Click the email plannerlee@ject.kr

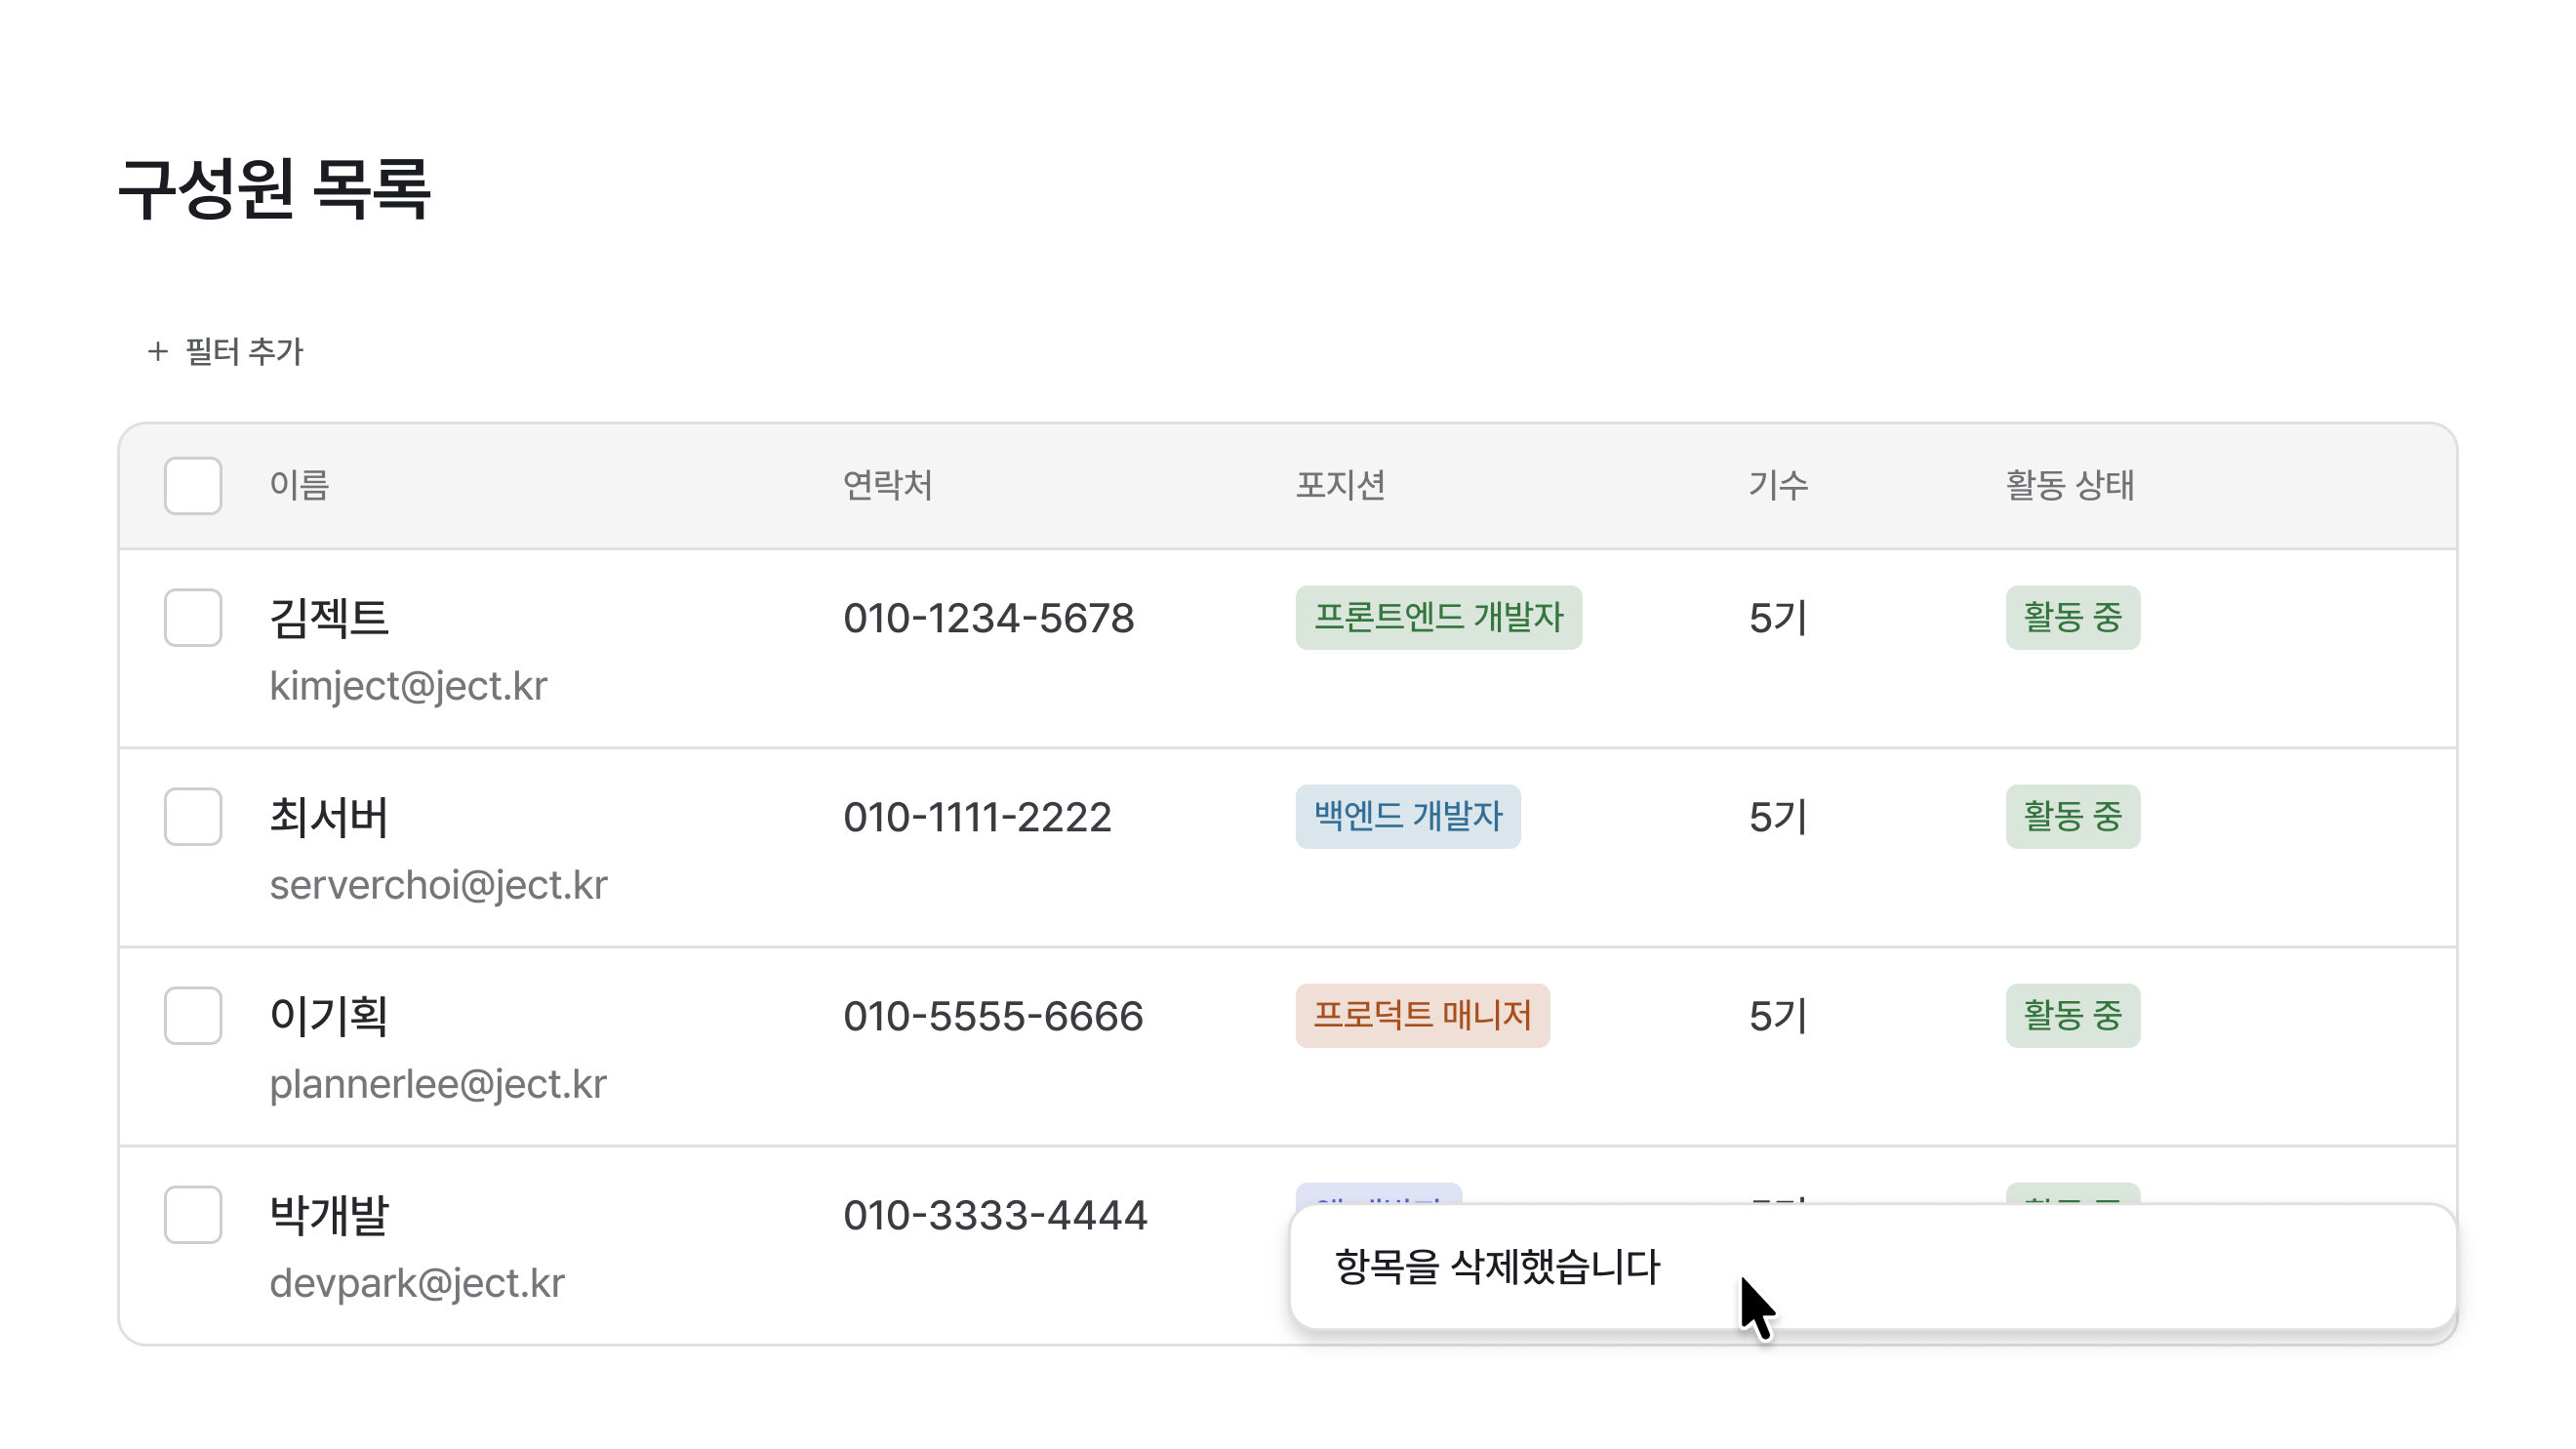point(438,1084)
